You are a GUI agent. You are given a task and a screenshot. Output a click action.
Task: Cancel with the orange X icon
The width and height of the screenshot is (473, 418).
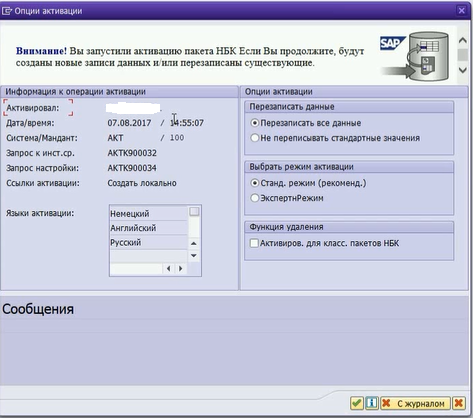pos(459,403)
